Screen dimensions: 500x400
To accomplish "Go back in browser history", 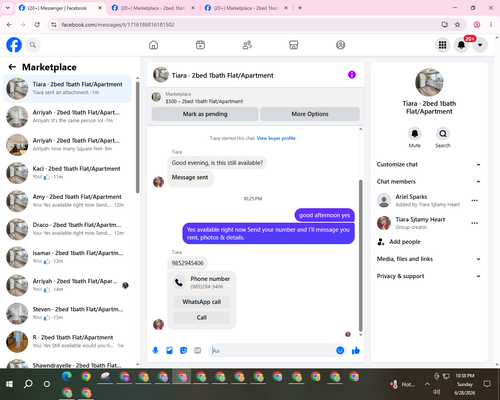I will (9, 25).
